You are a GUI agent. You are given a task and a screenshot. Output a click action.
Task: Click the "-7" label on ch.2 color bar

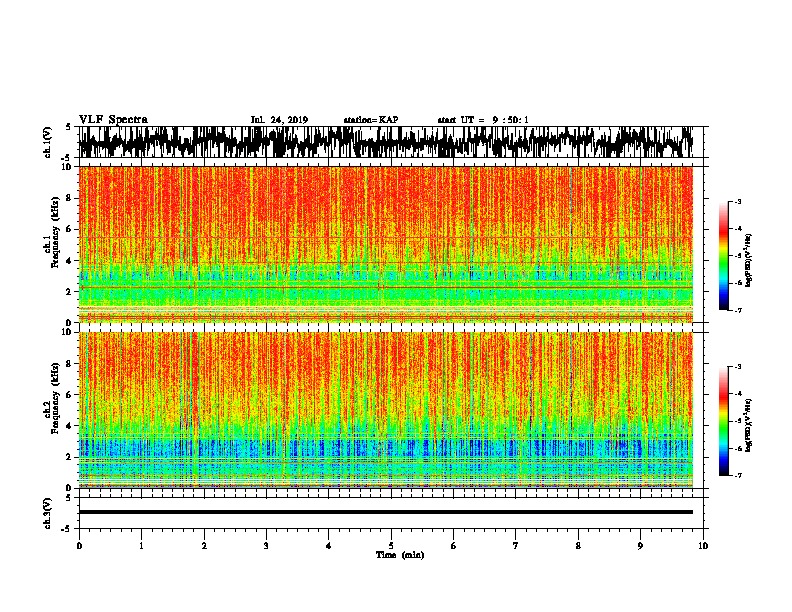[738, 476]
